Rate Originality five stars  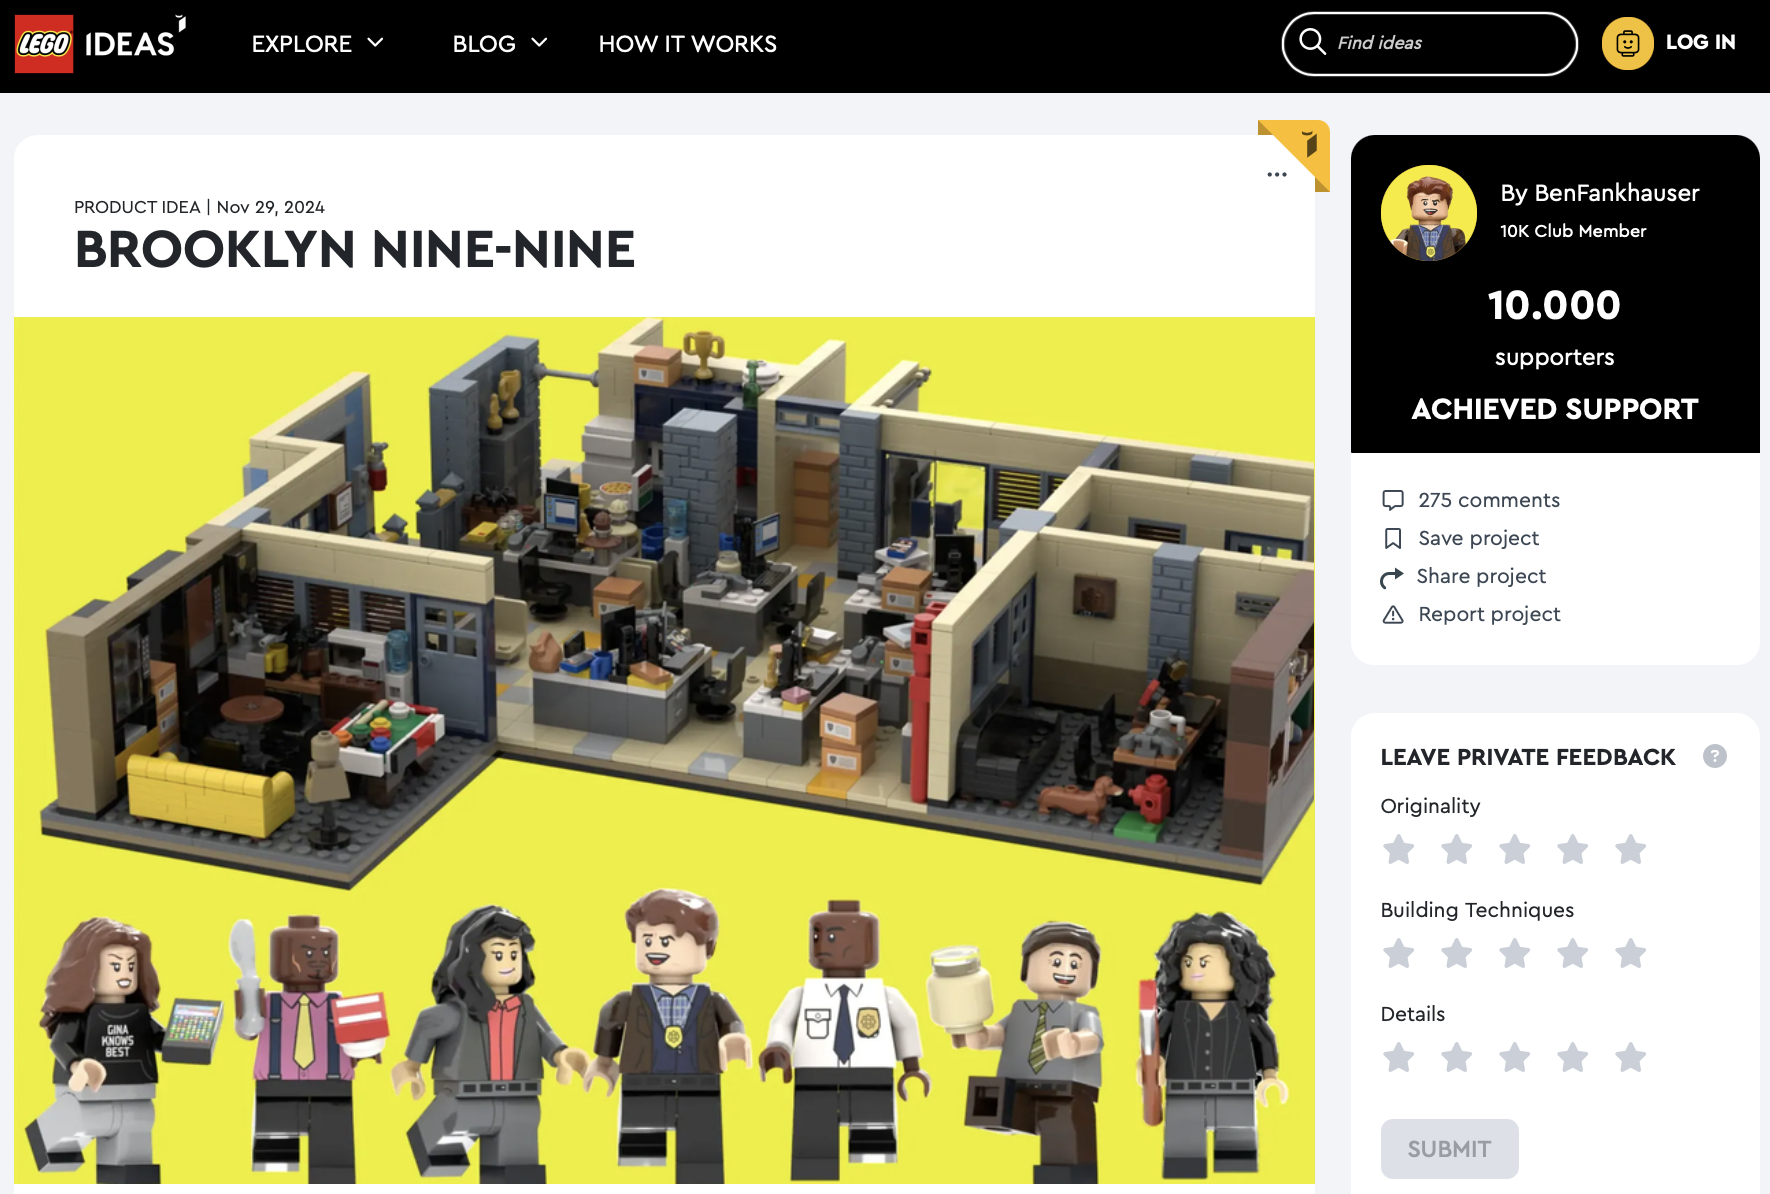coord(1630,850)
